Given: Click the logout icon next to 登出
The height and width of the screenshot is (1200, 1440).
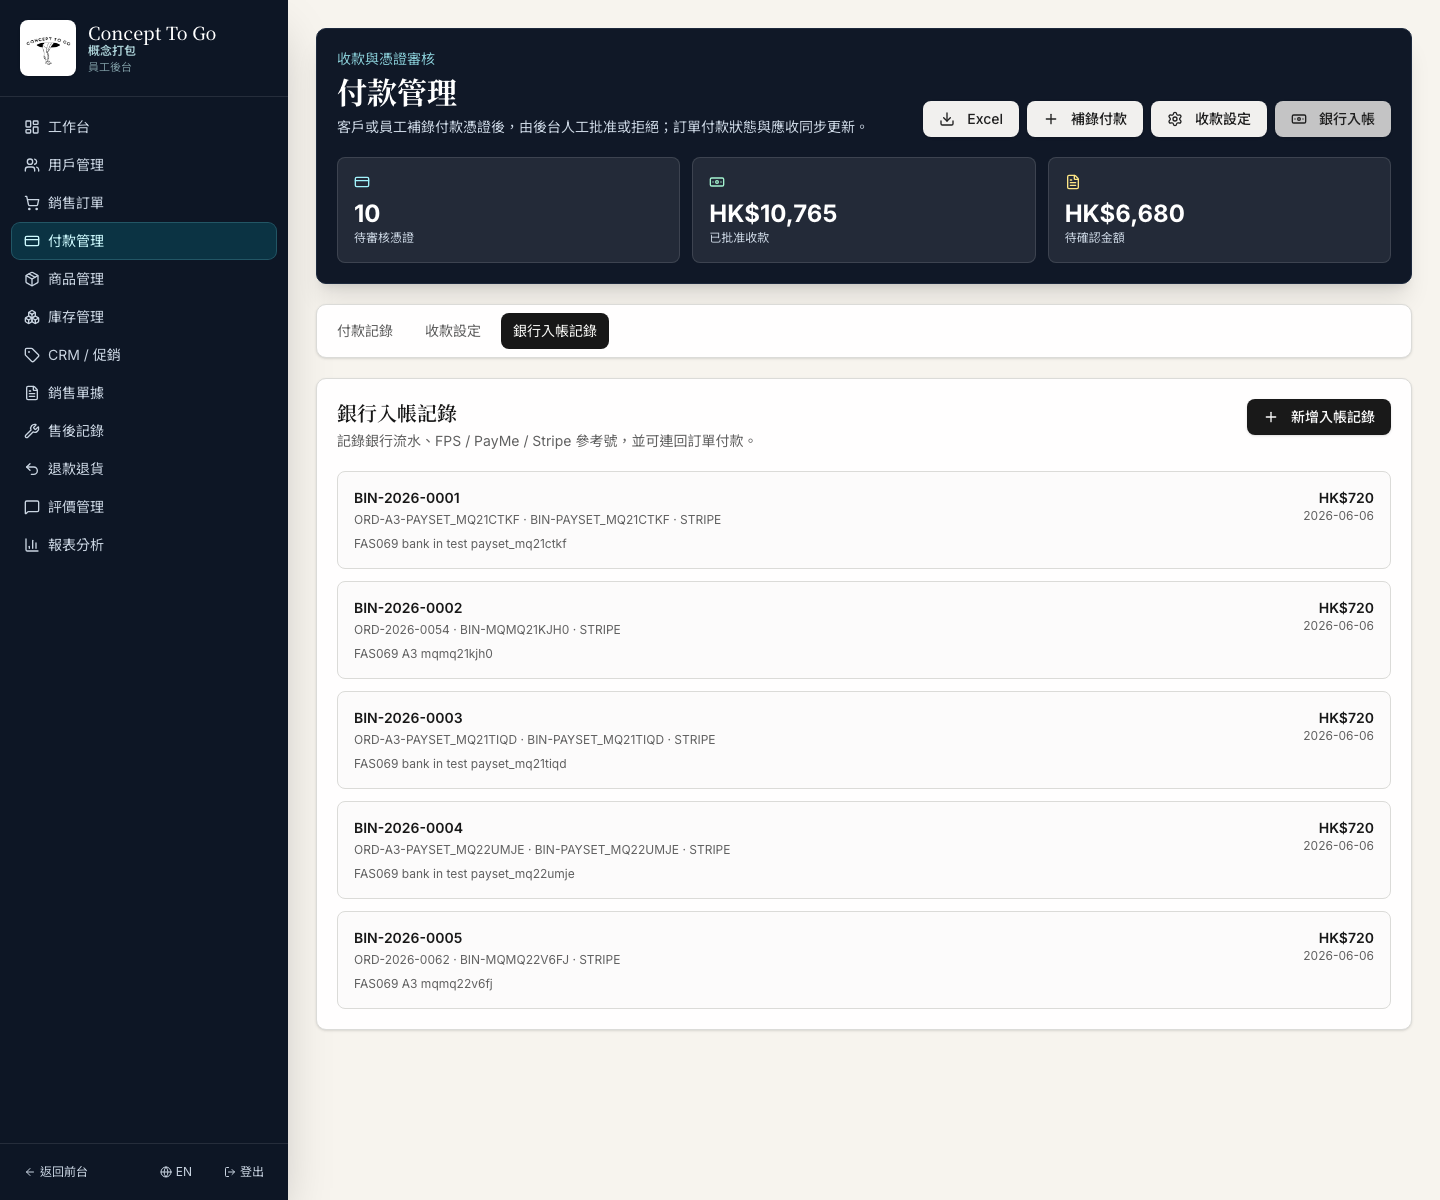Looking at the screenshot, I should point(230,1172).
